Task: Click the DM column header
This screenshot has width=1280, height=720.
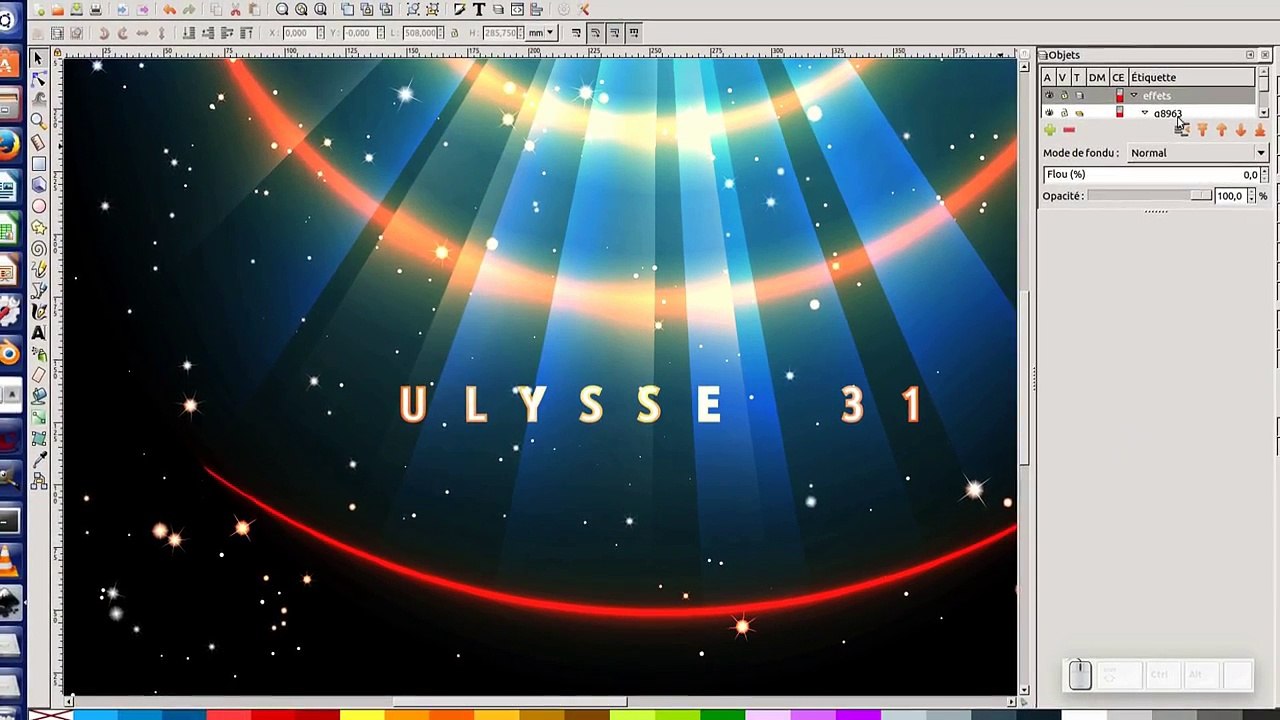Action: coord(1097,77)
